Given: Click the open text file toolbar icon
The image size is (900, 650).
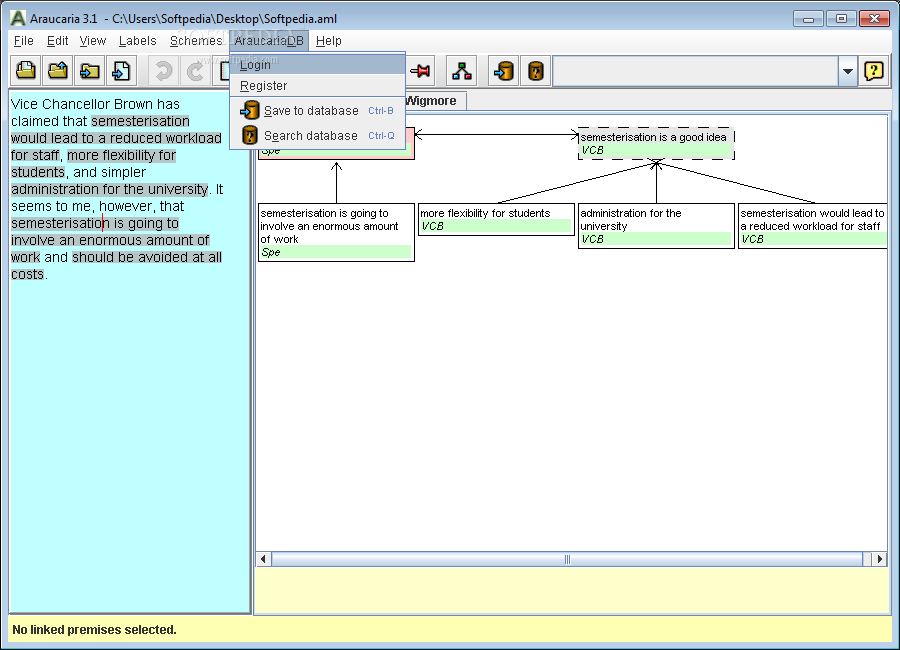Looking at the screenshot, I should tap(26, 71).
